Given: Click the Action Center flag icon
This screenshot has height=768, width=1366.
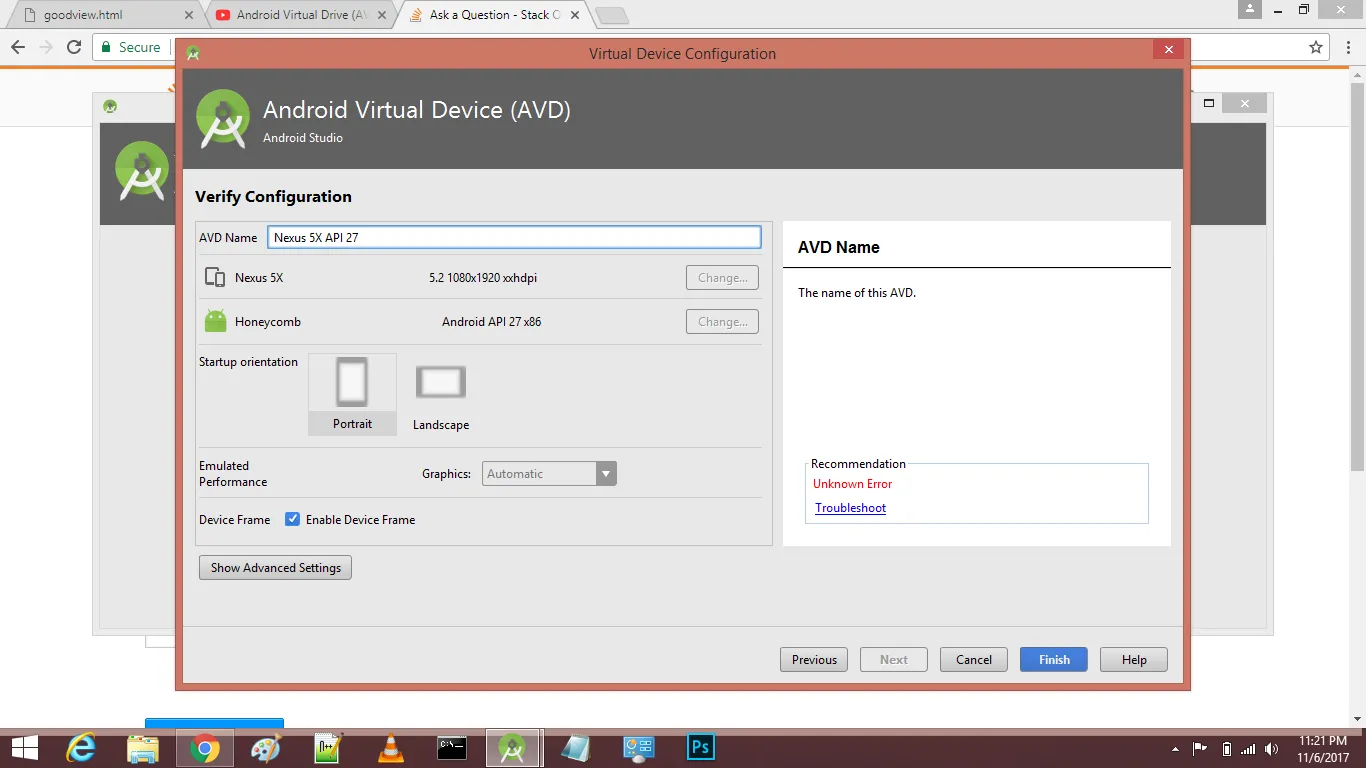Looking at the screenshot, I should pyautogui.click(x=1200, y=749).
